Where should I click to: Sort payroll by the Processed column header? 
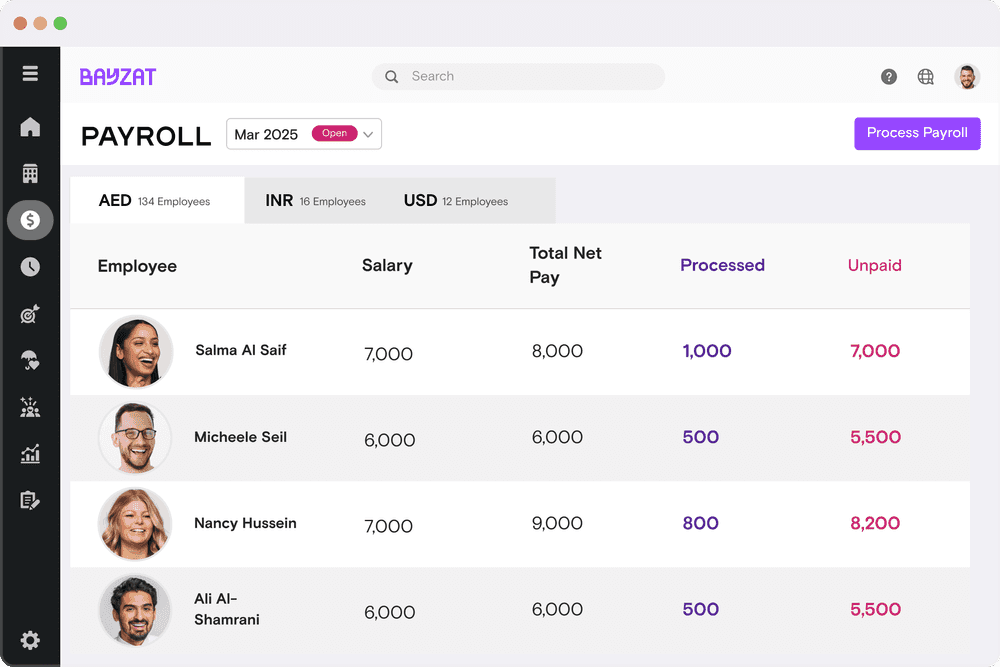pyautogui.click(x=722, y=265)
